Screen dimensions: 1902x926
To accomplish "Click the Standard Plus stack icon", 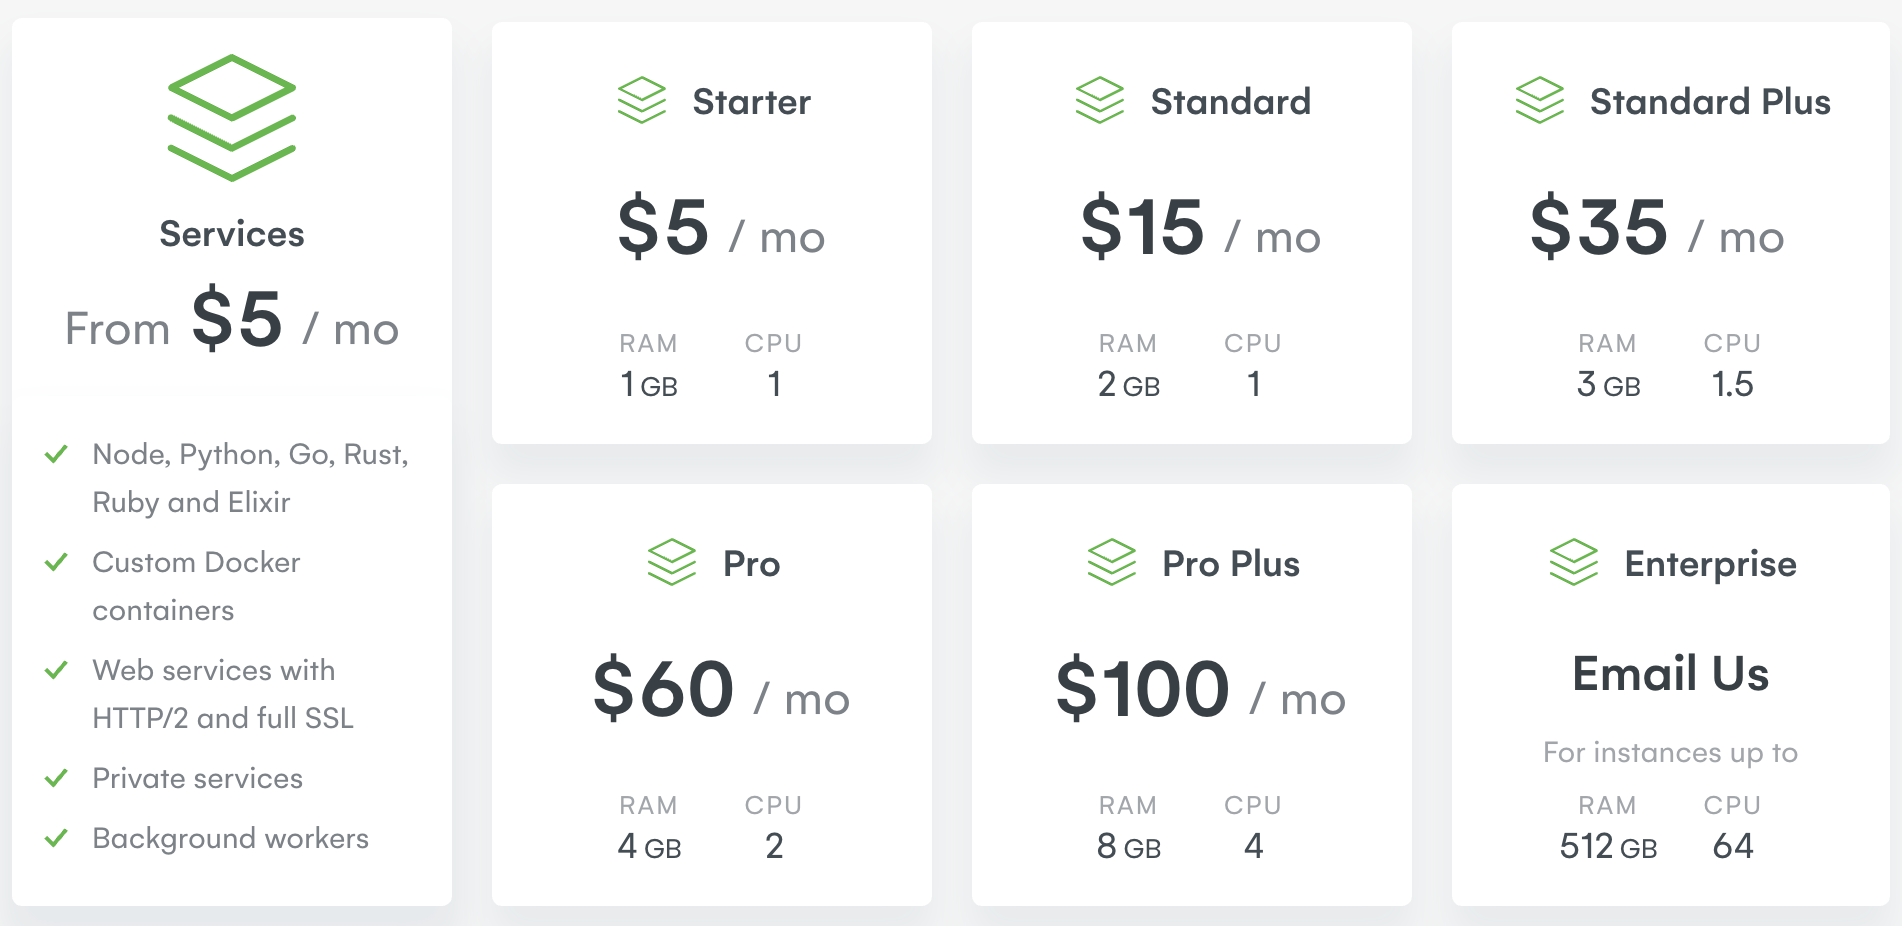I will (1540, 100).
